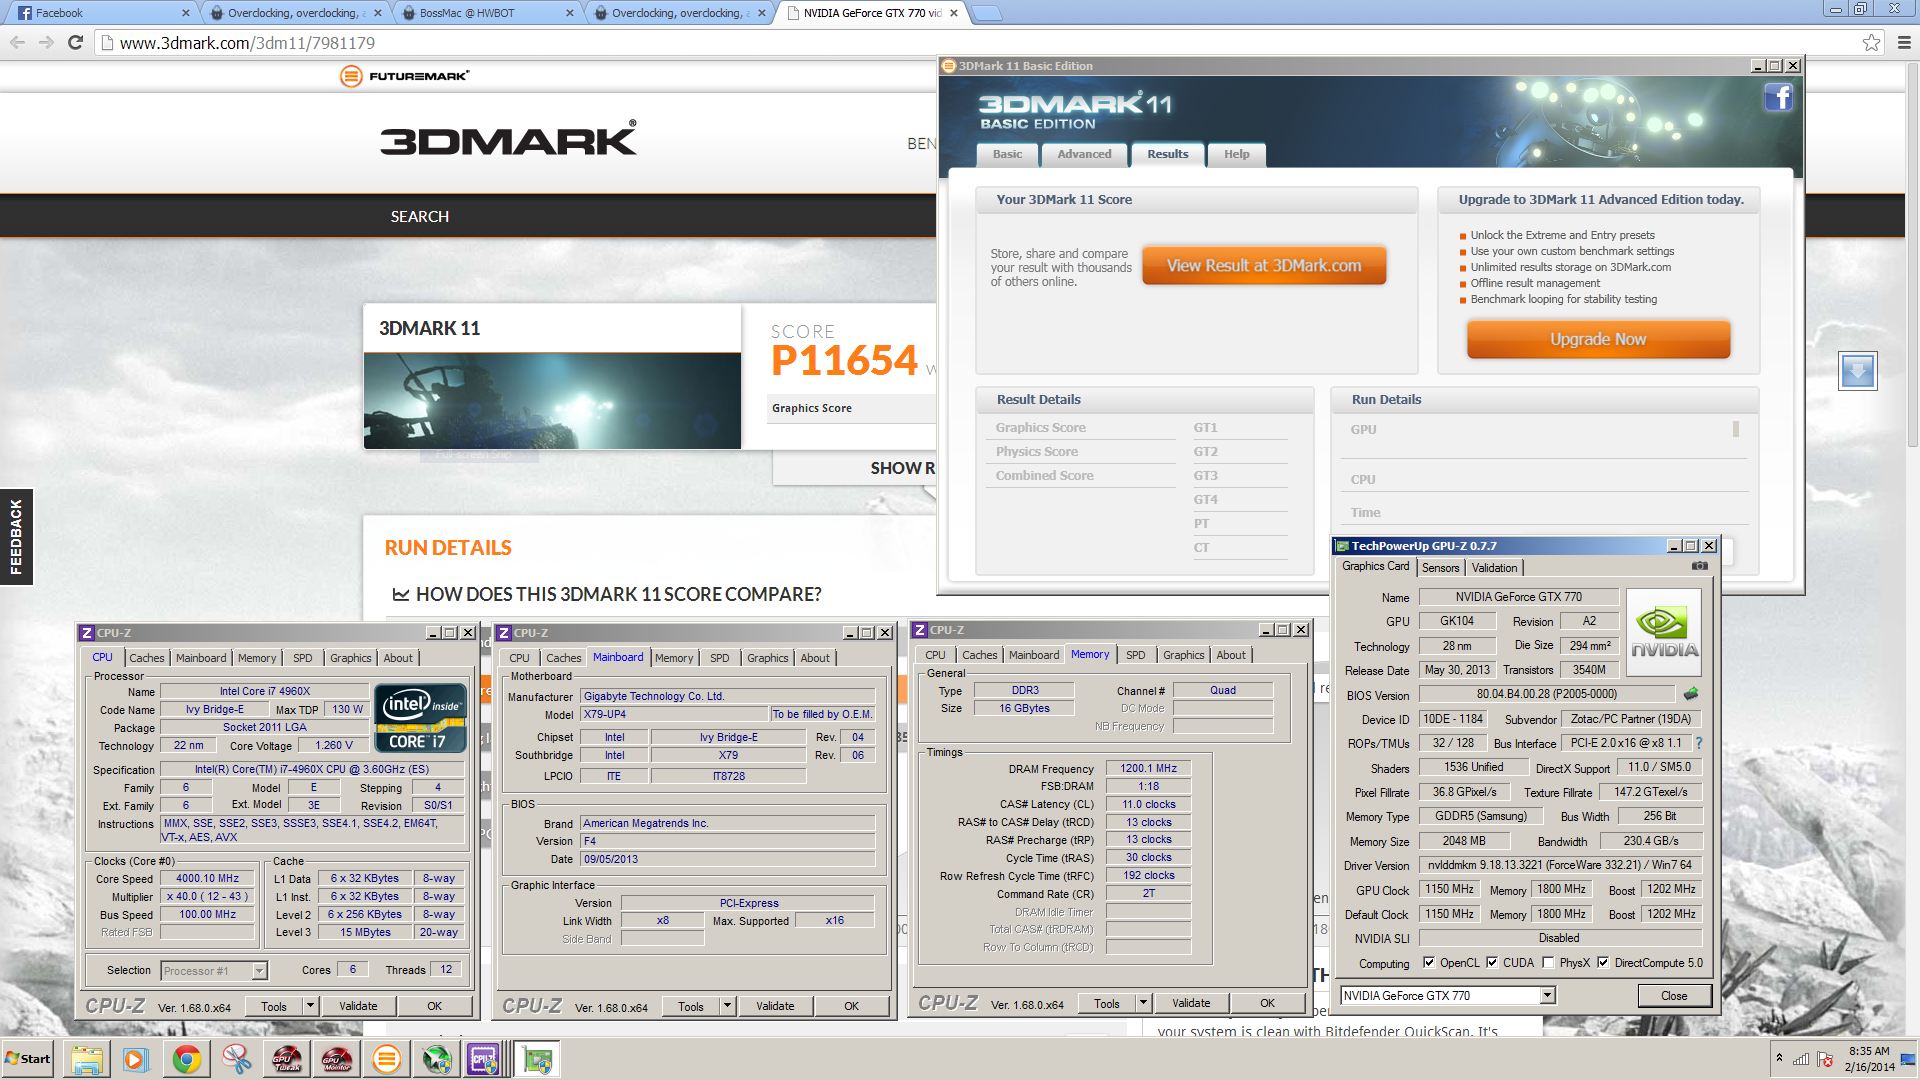The height and width of the screenshot is (1080, 1920).
Task: Click OK in the Memory CPU-Z window
Action: click(x=1267, y=1003)
